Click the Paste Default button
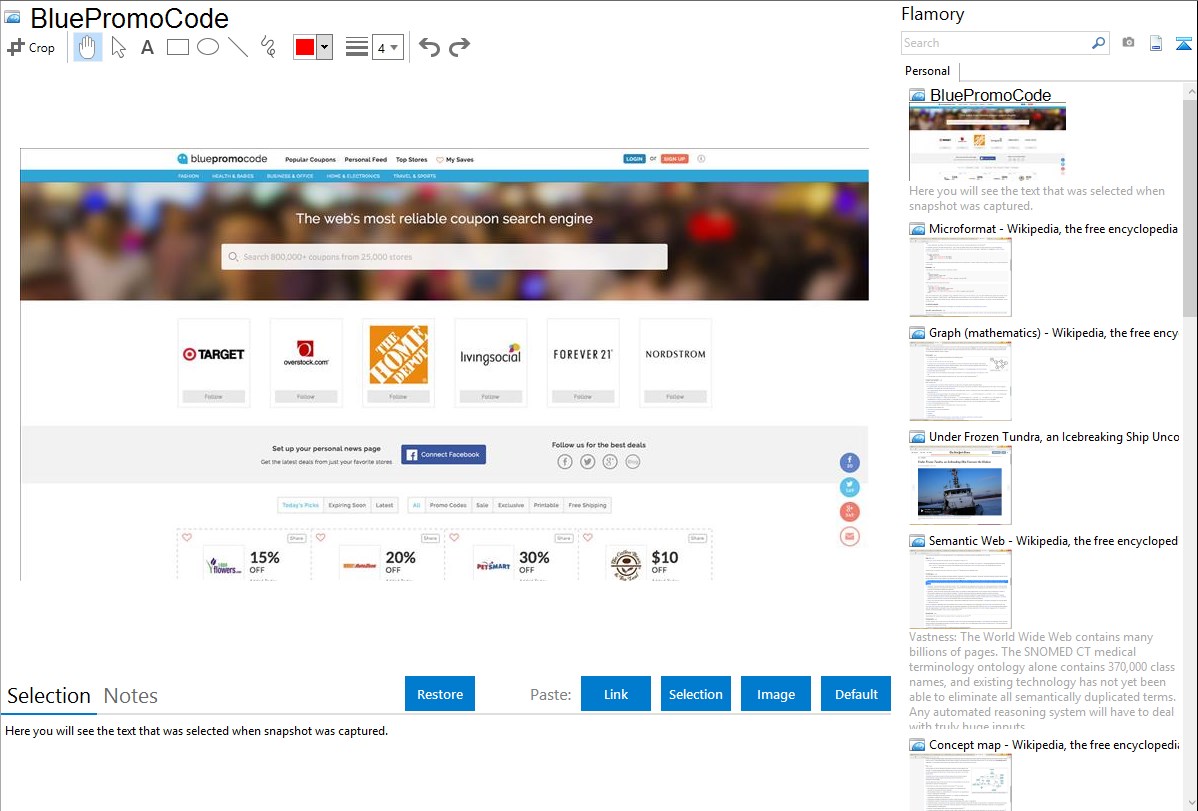The image size is (1198, 811). [856, 693]
